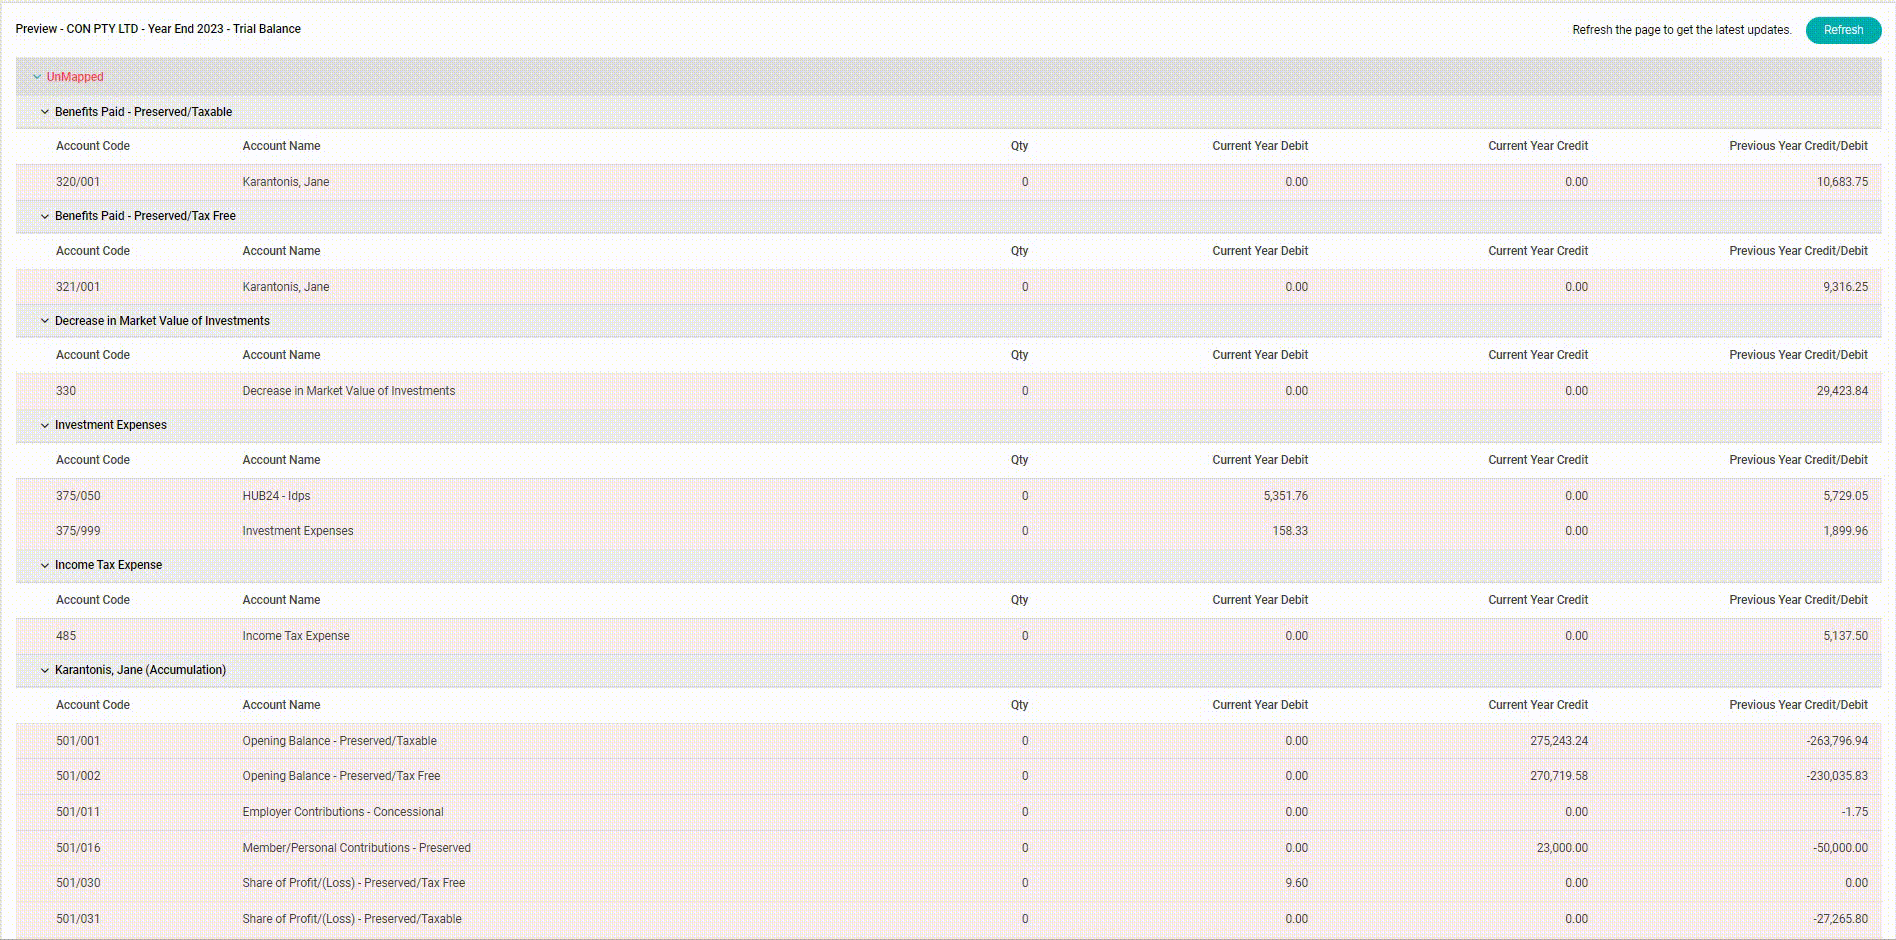Click Employer Contributions - Concessional account name
Image resolution: width=1896 pixels, height=940 pixels.
pos(343,812)
